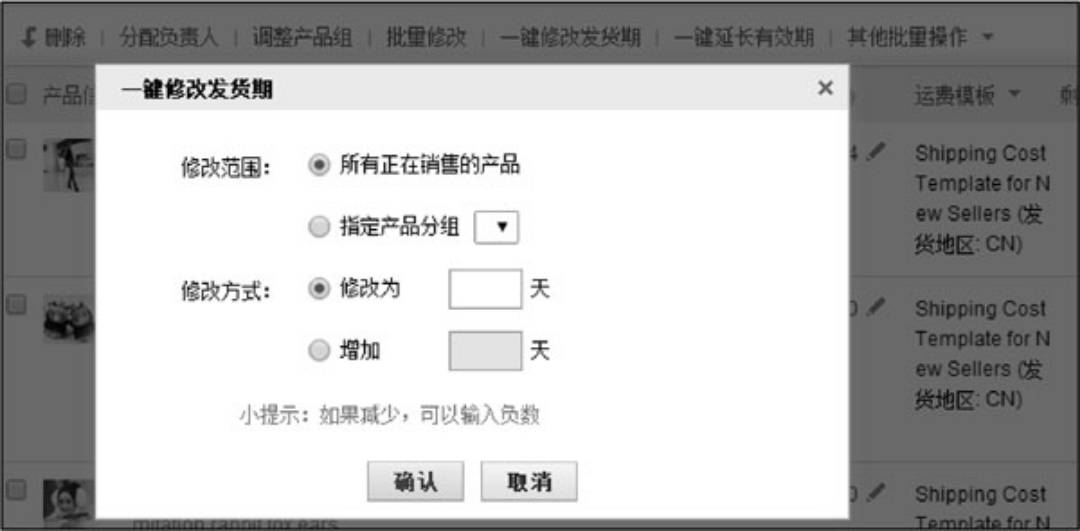Screen dimensions: 1080x531
Task: Tick the checkbox of the first product row
Action: click(16, 149)
